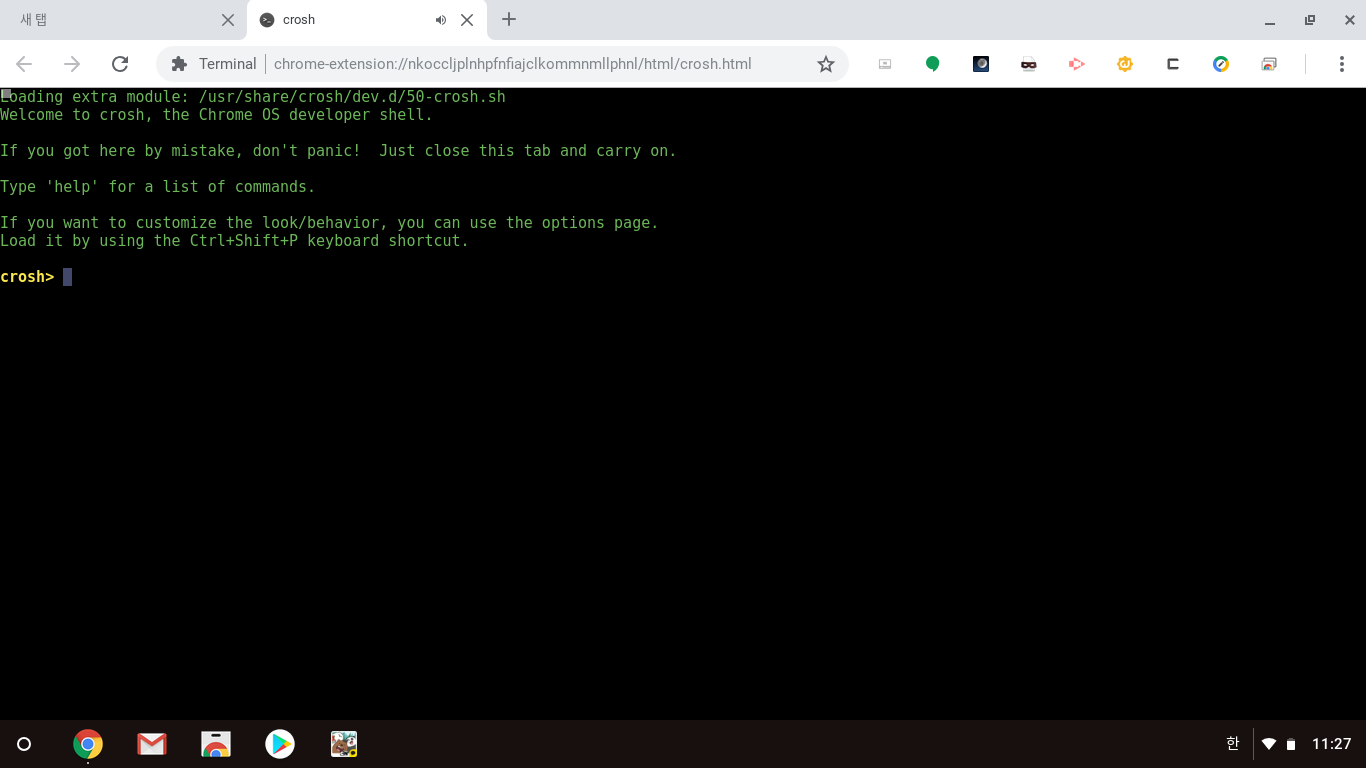Open Chrome Web Store from the shelf
Image resolution: width=1366 pixels, height=768 pixels.
[216, 744]
